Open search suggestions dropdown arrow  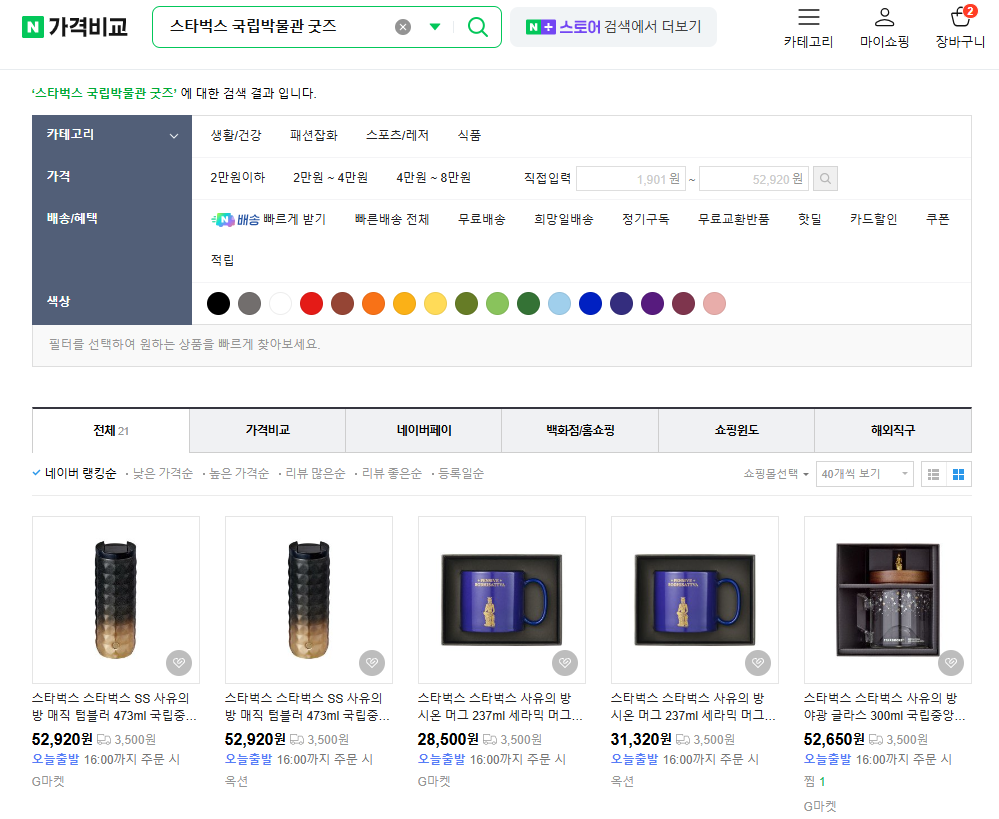(x=435, y=27)
